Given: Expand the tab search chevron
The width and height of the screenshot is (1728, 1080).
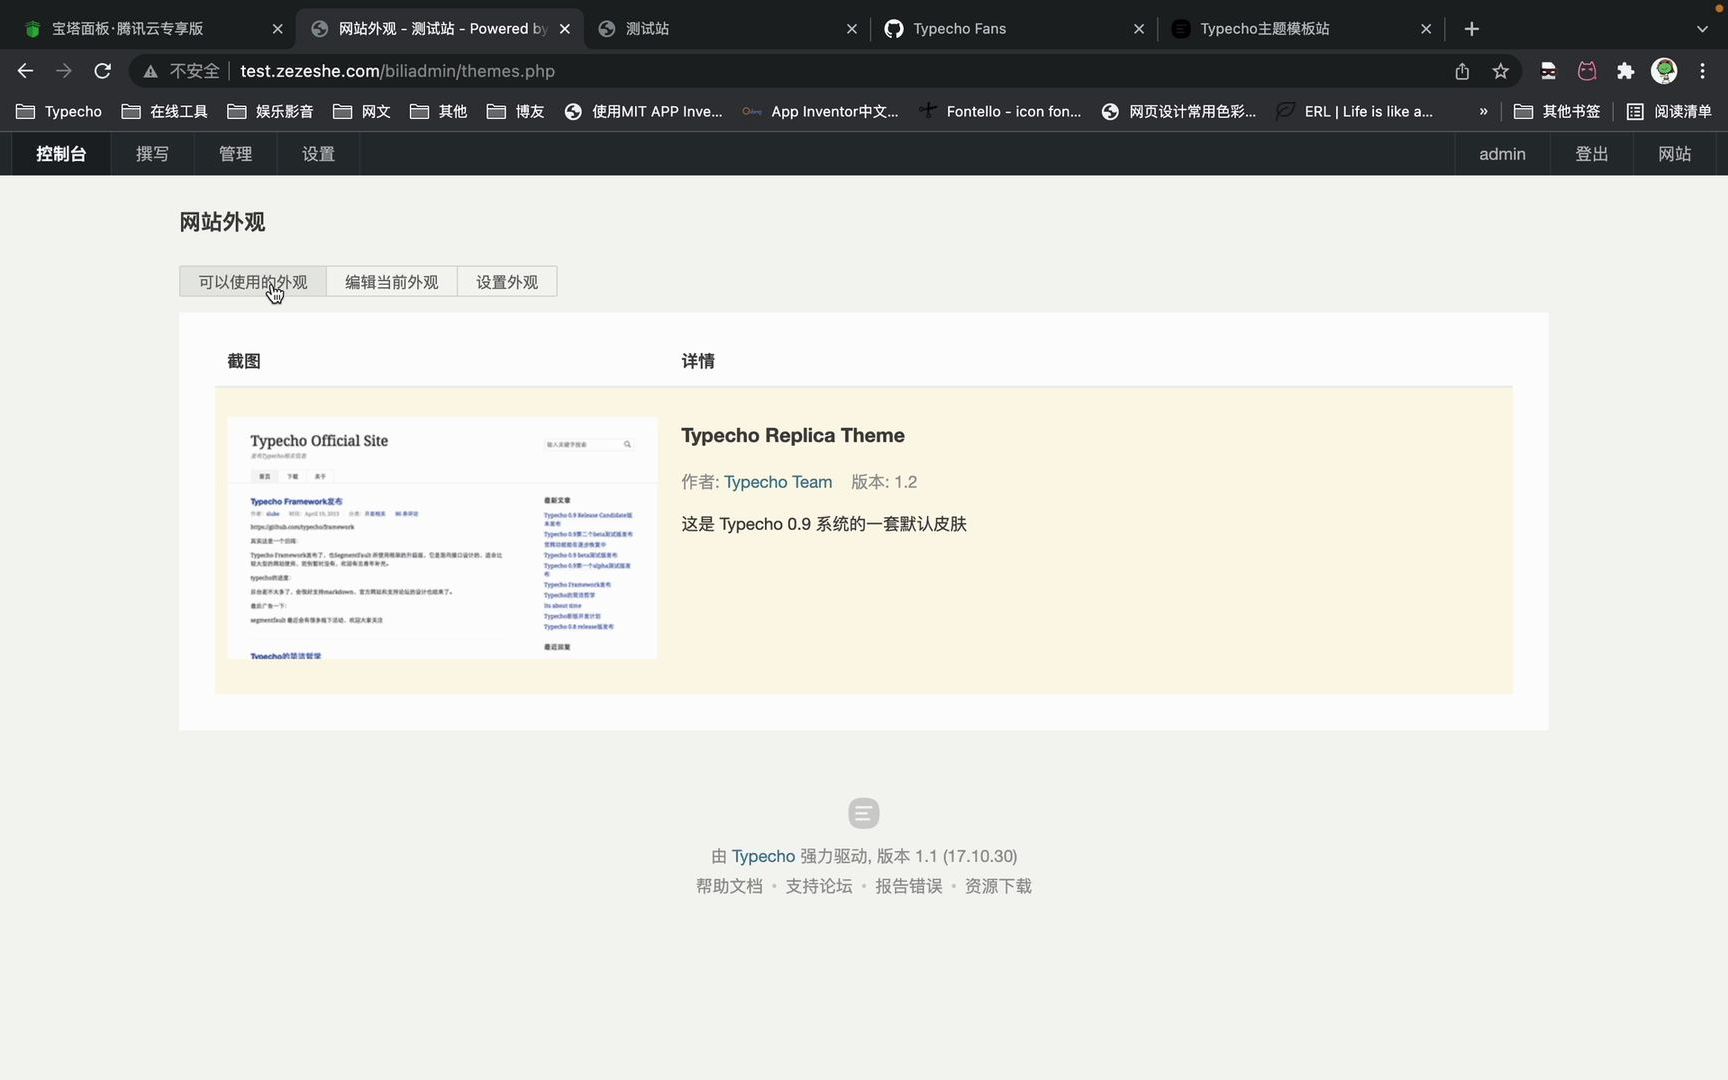Looking at the screenshot, I should 1702,29.
